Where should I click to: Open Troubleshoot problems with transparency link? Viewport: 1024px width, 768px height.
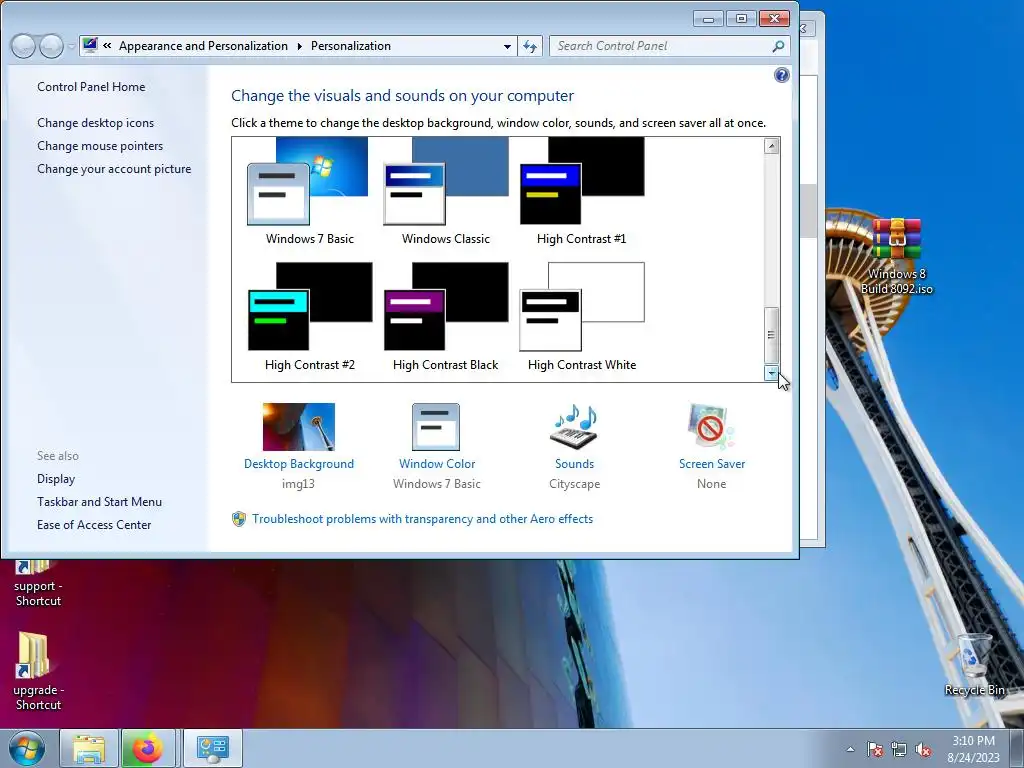point(423,519)
